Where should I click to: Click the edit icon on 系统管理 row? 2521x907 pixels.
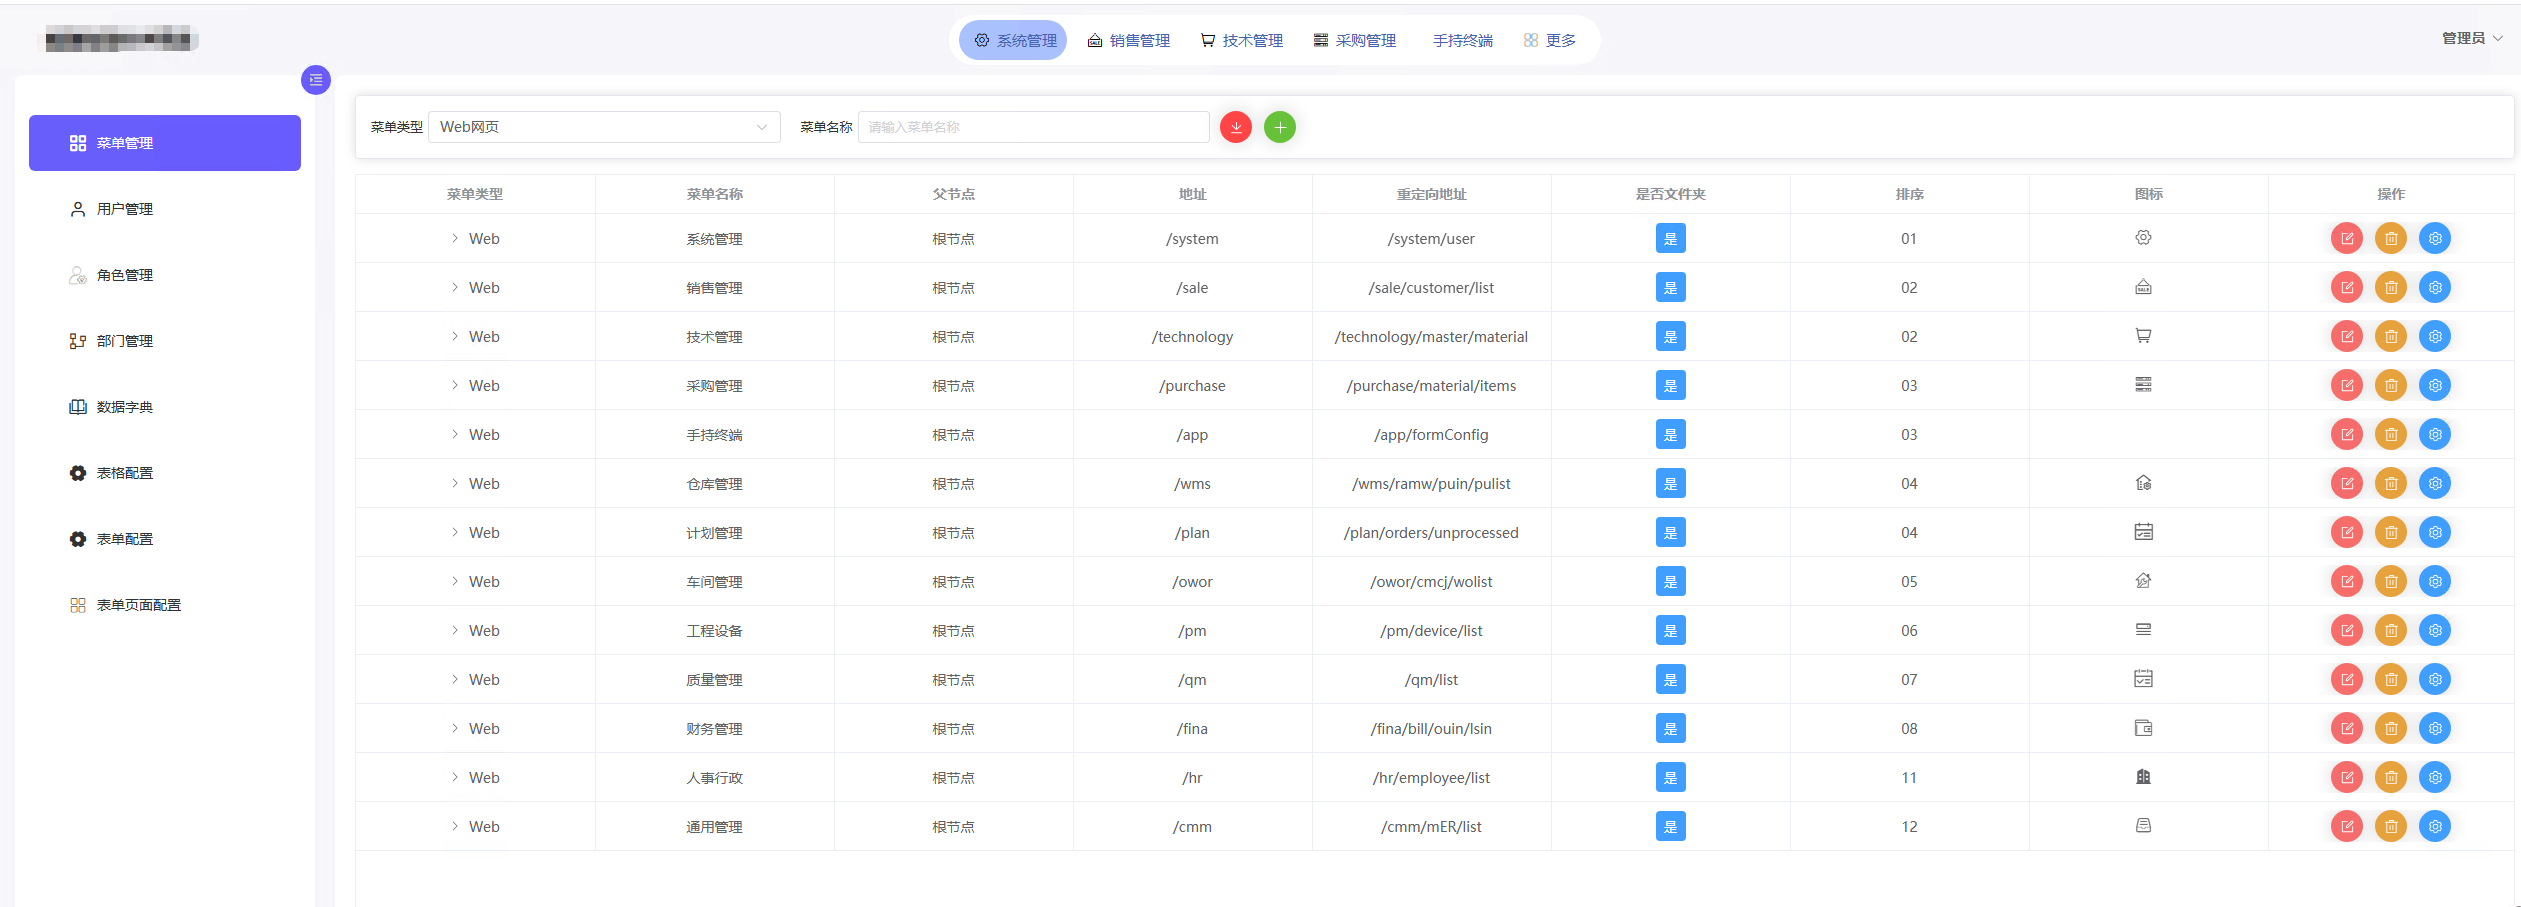(2348, 238)
